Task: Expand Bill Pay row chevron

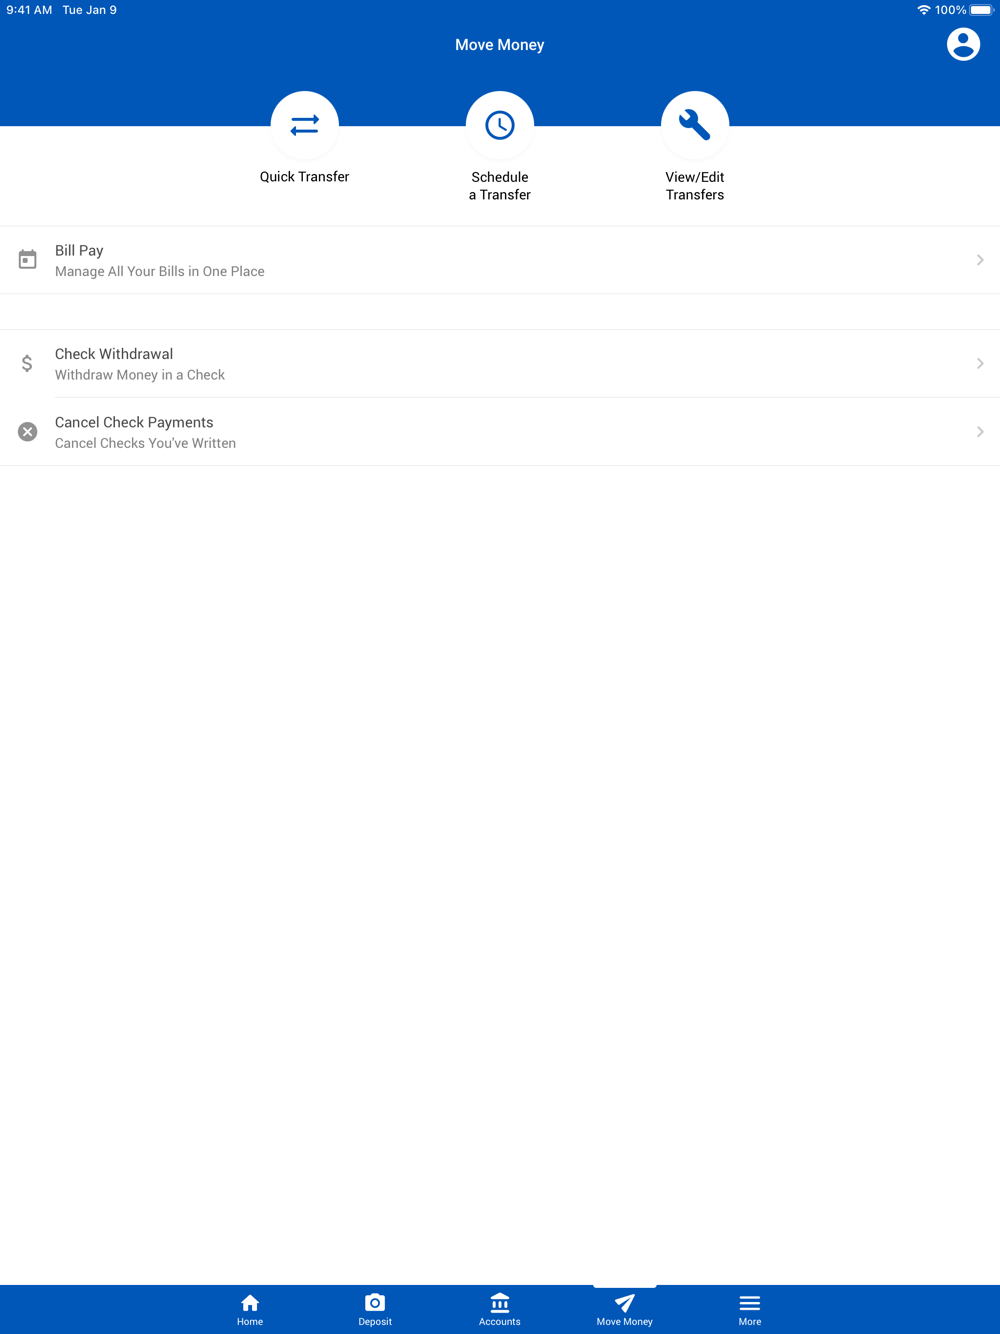Action: click(980, 260)
